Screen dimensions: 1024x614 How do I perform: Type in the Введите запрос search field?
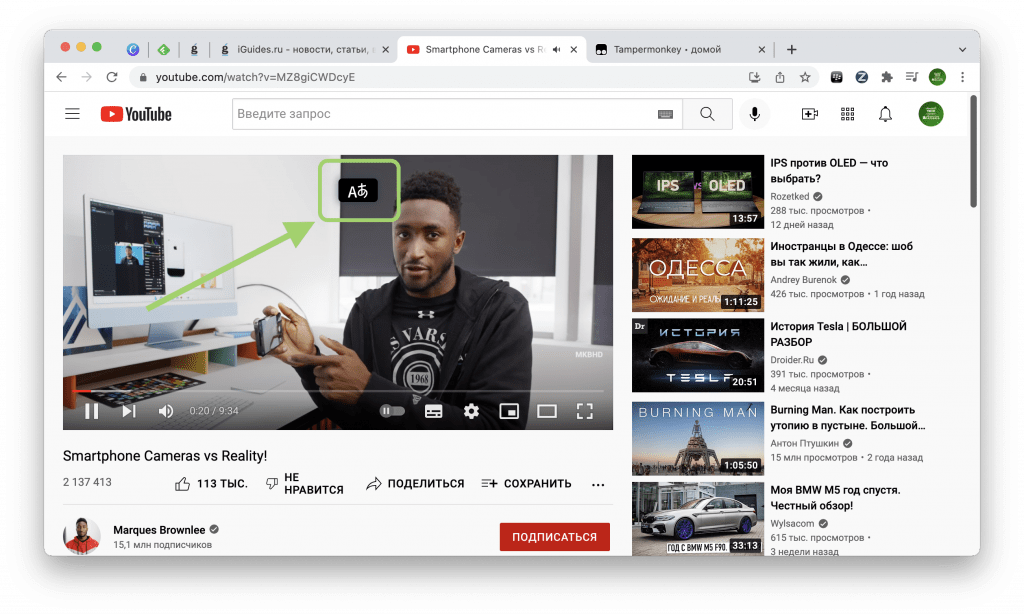440,114
